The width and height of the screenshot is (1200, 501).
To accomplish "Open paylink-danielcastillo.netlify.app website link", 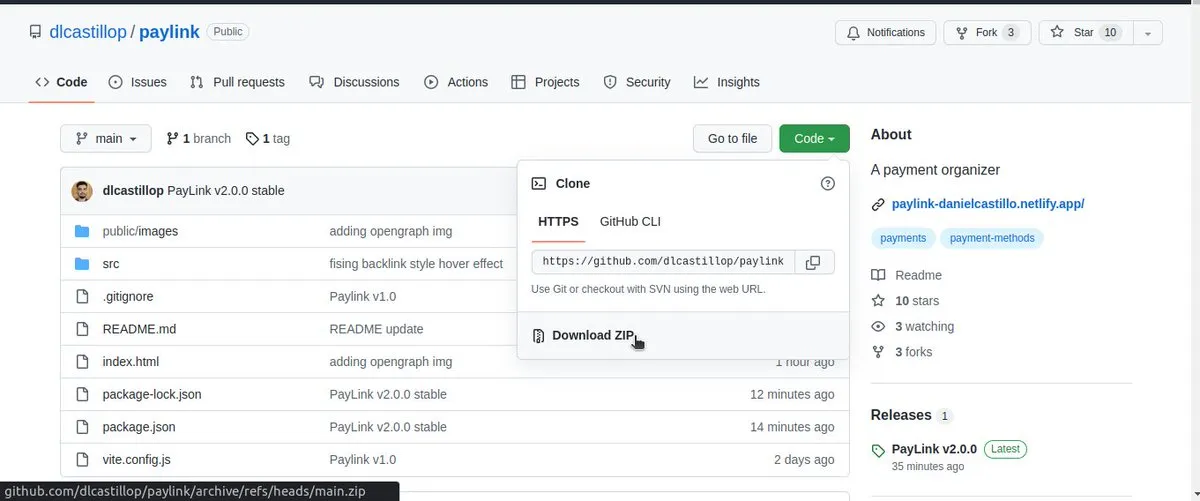I will 988,204.
